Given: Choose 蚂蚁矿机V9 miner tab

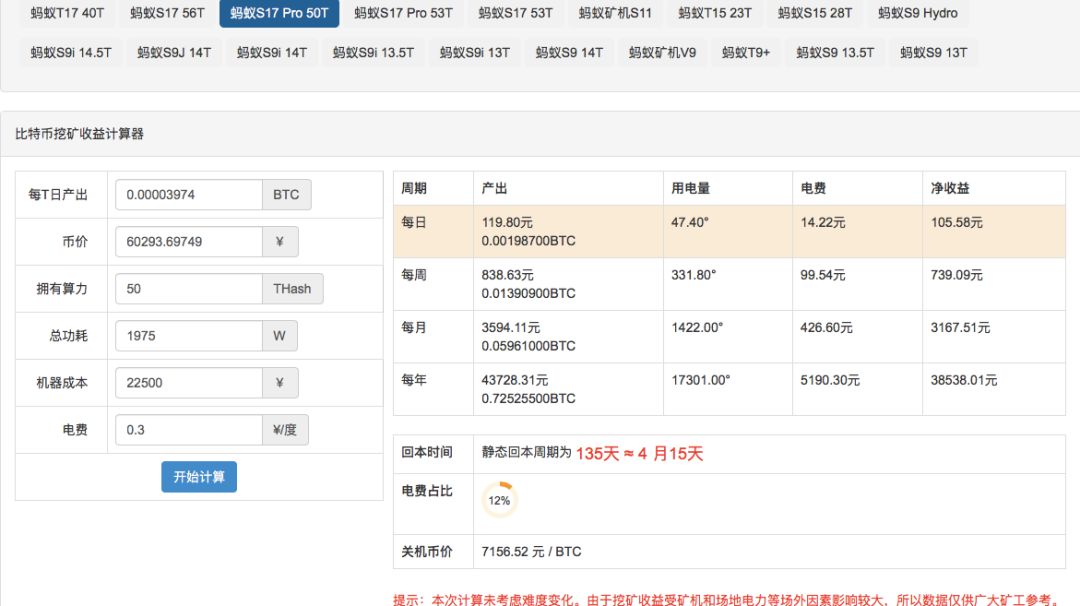Looking at the screenshot, I should 663,52.
